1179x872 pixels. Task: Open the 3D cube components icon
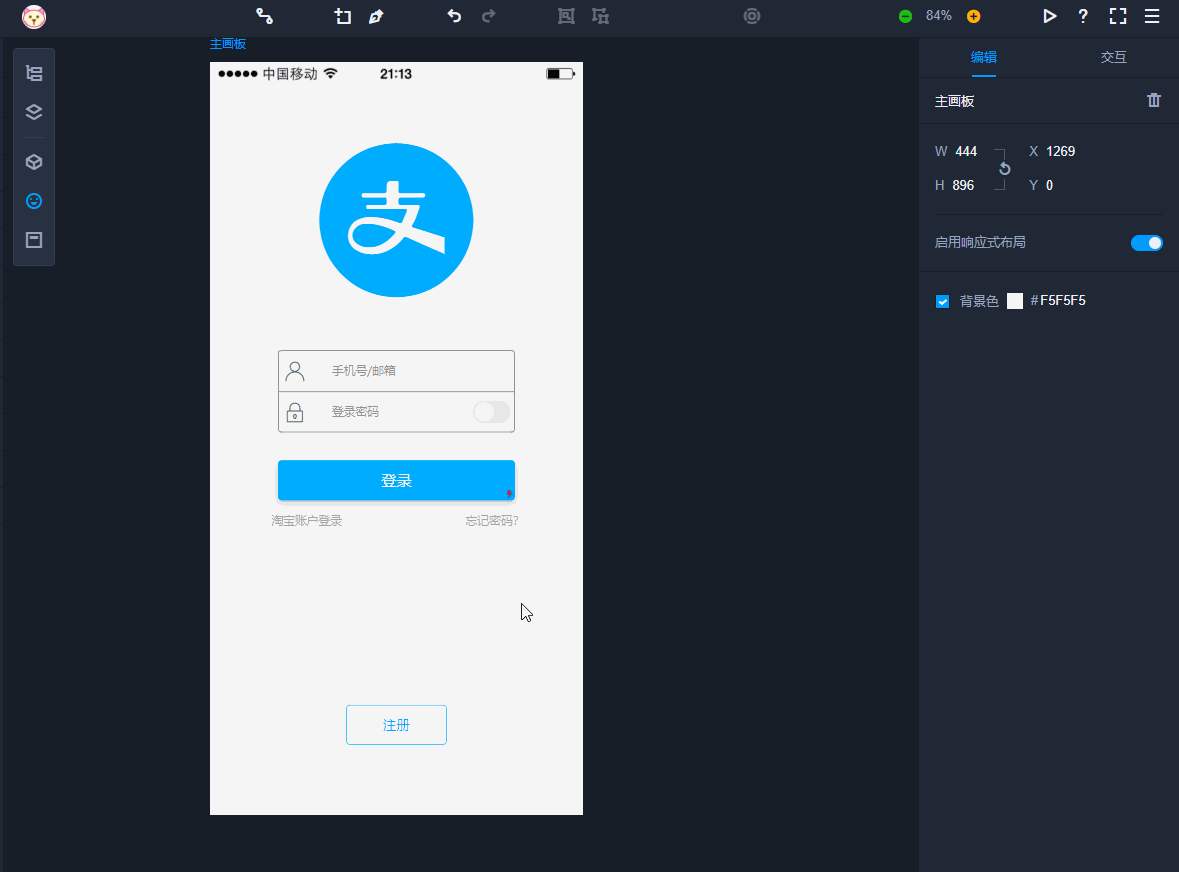[34, 162]
